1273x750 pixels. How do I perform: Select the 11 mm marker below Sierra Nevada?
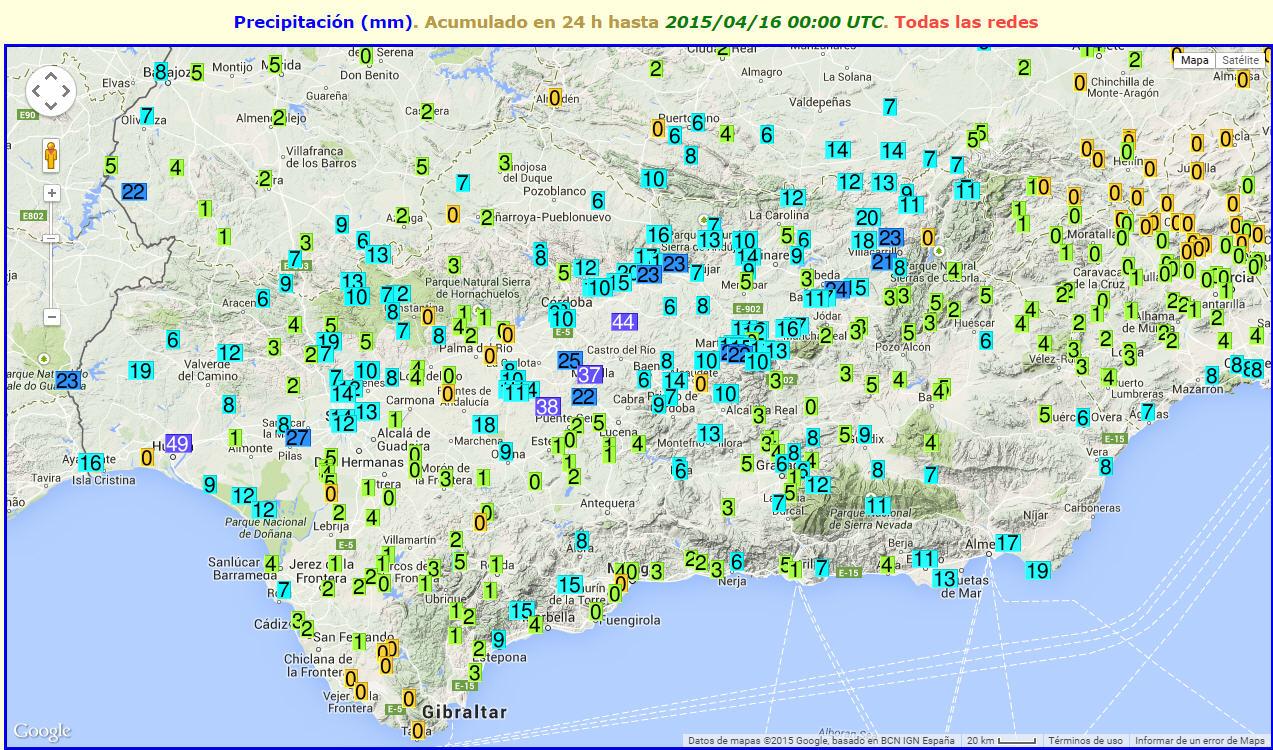[x=877, y=505]
